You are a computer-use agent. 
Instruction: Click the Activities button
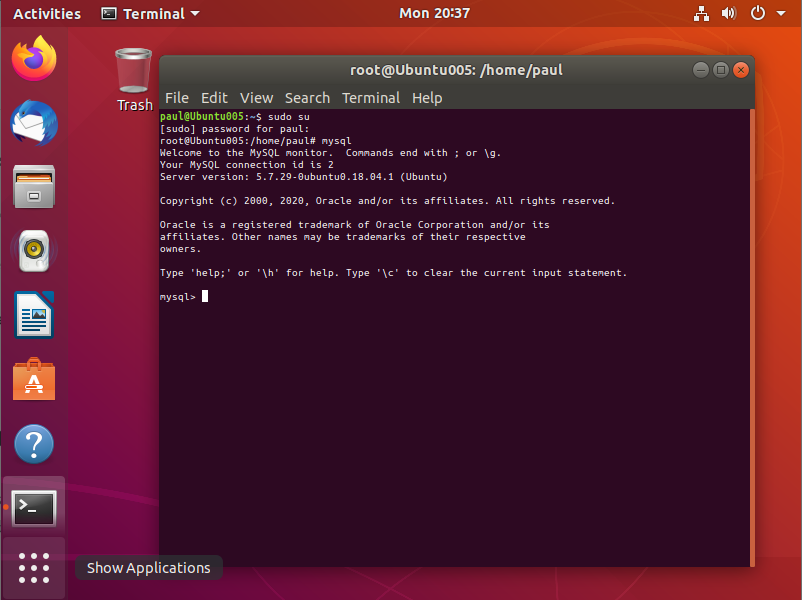[47, 13]
